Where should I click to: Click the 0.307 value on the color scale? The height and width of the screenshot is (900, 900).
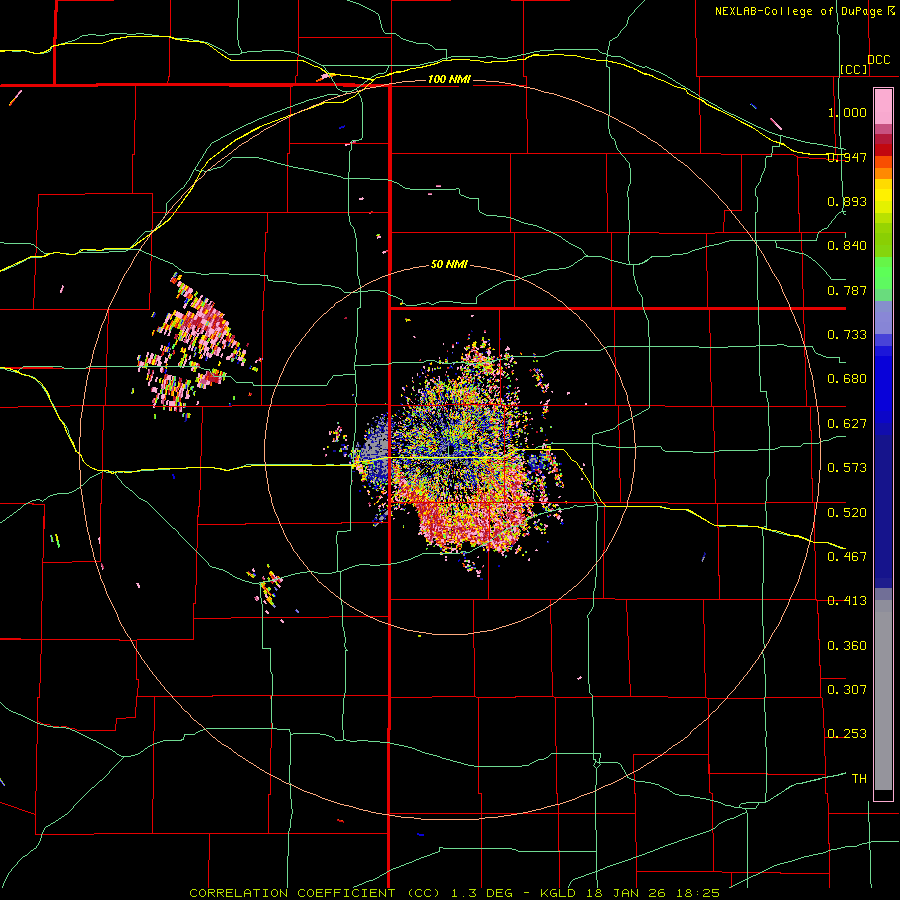pos(847,690)
